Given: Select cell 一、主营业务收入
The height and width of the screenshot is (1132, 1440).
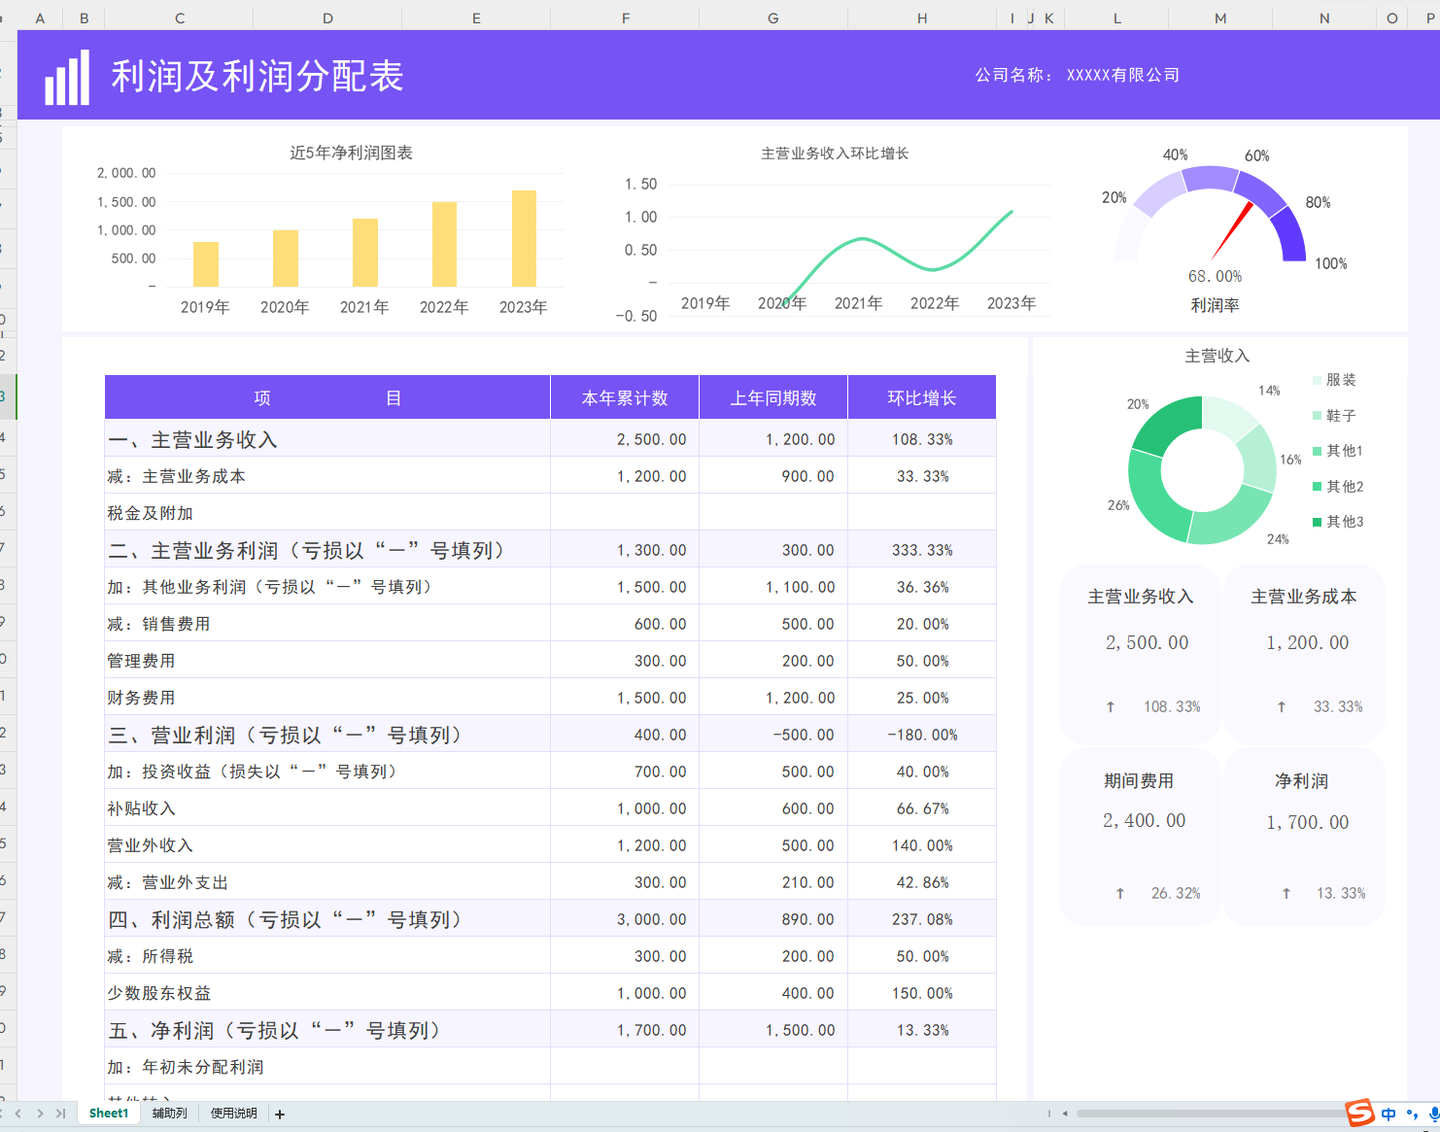Looking at the screenshot, I should coord(328,439).
